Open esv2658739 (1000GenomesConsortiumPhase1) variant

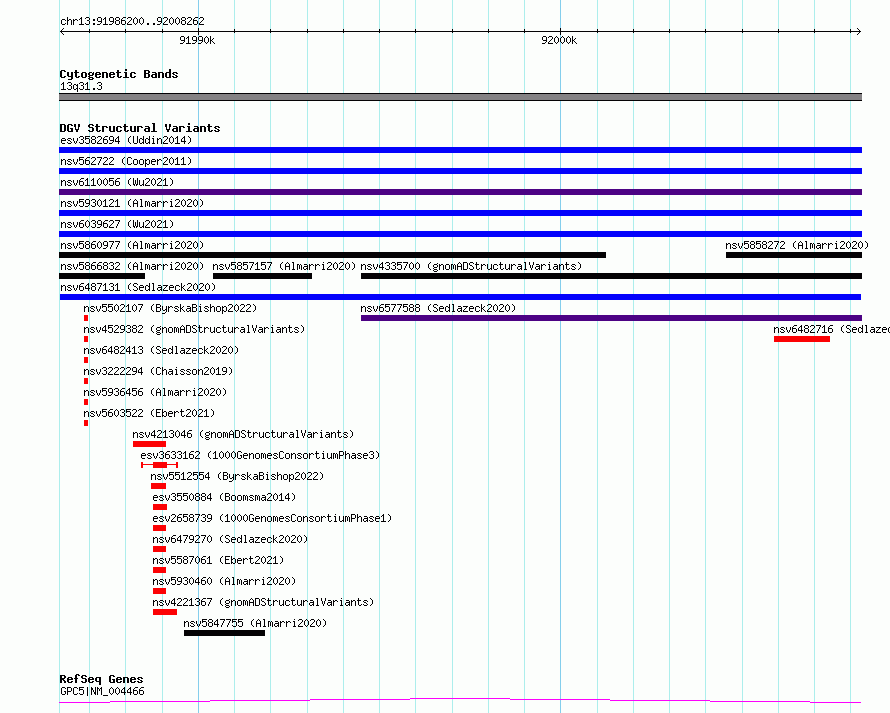[x=272, y=518]
